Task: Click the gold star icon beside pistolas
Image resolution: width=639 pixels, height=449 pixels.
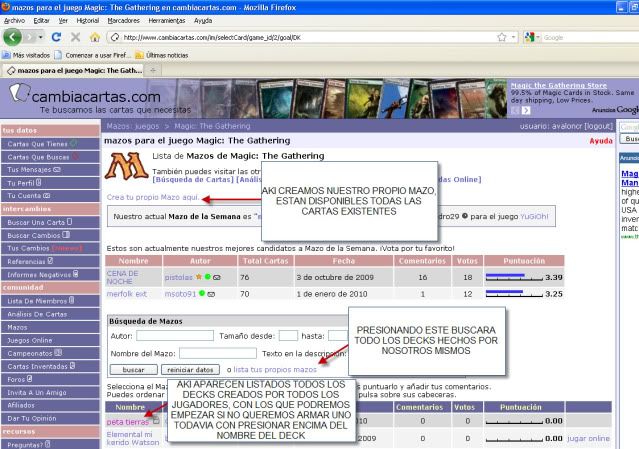Action: coord(199,277)
